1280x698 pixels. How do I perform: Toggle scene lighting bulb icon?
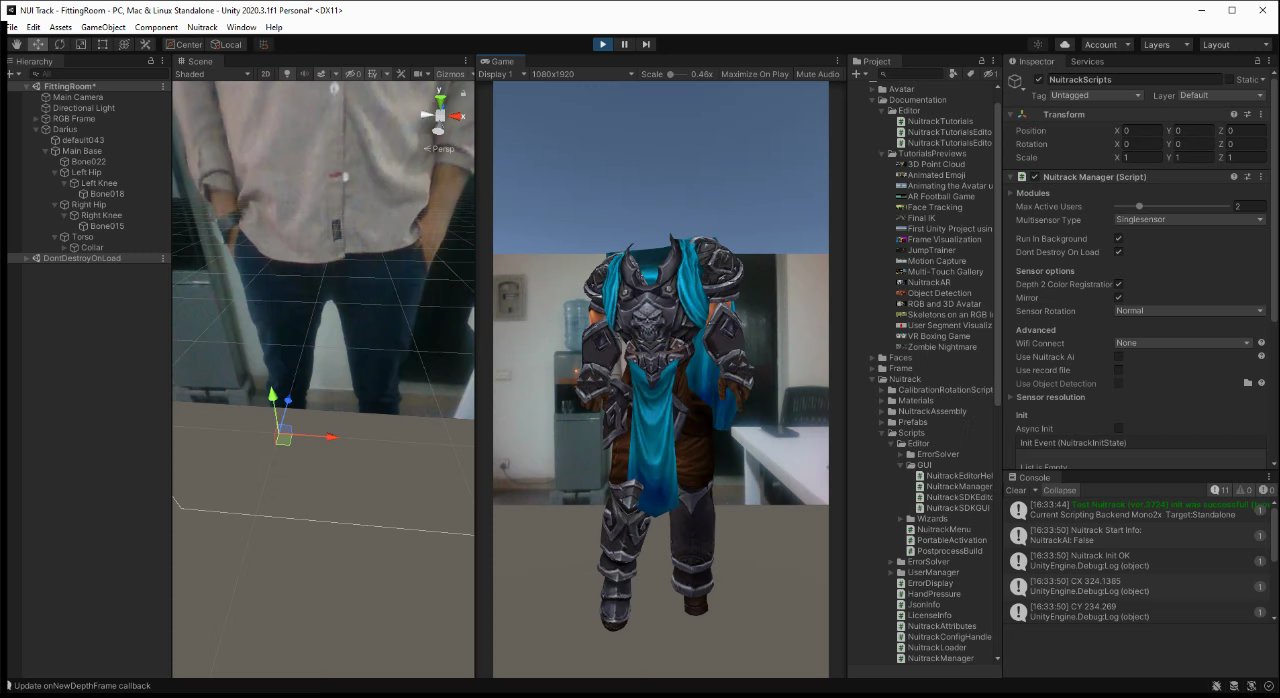(x=287, y=74)
